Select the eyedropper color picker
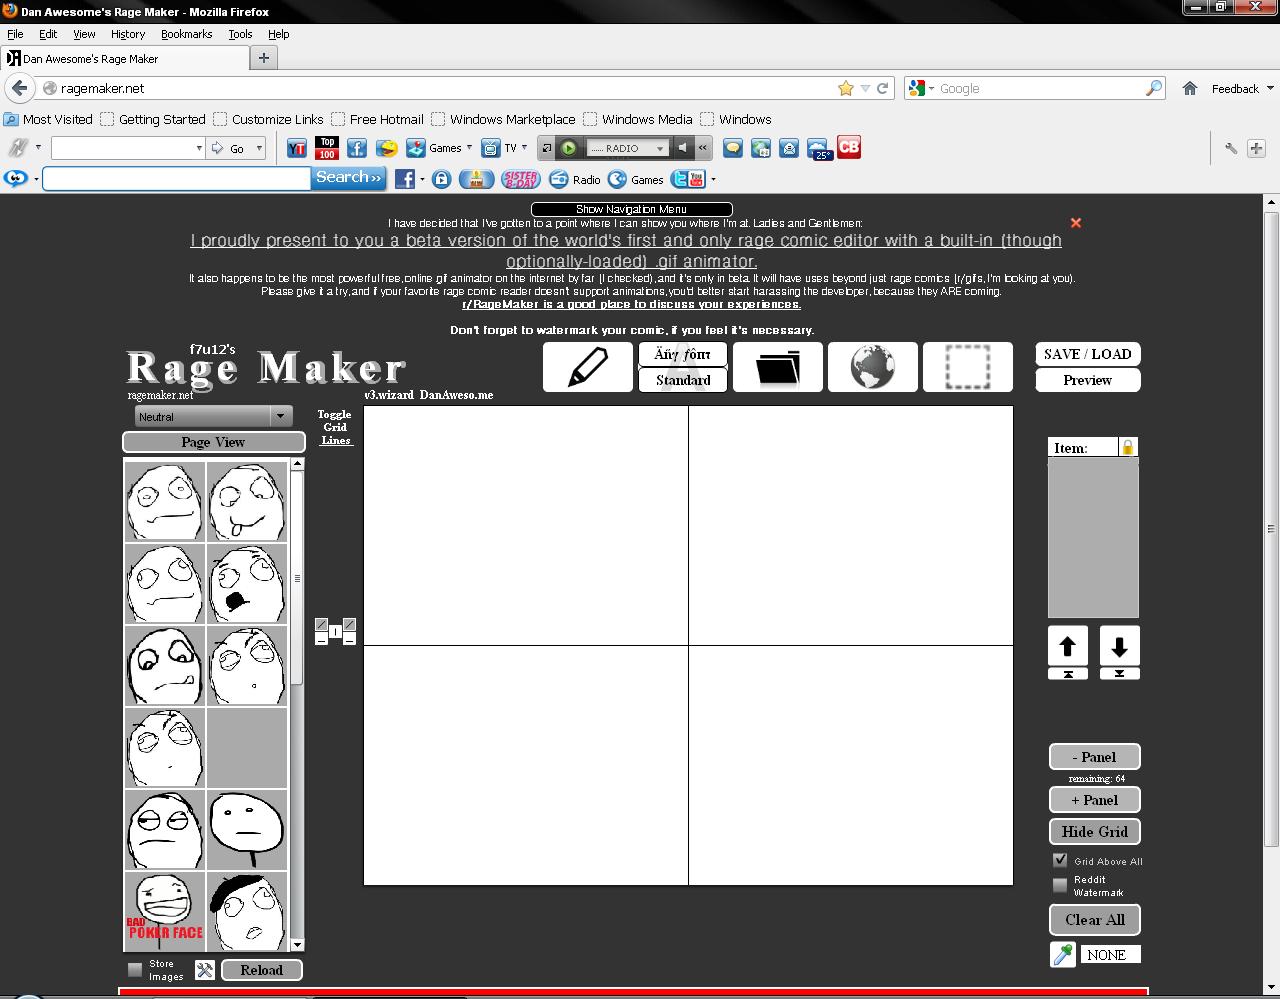 coord(1062,955)
